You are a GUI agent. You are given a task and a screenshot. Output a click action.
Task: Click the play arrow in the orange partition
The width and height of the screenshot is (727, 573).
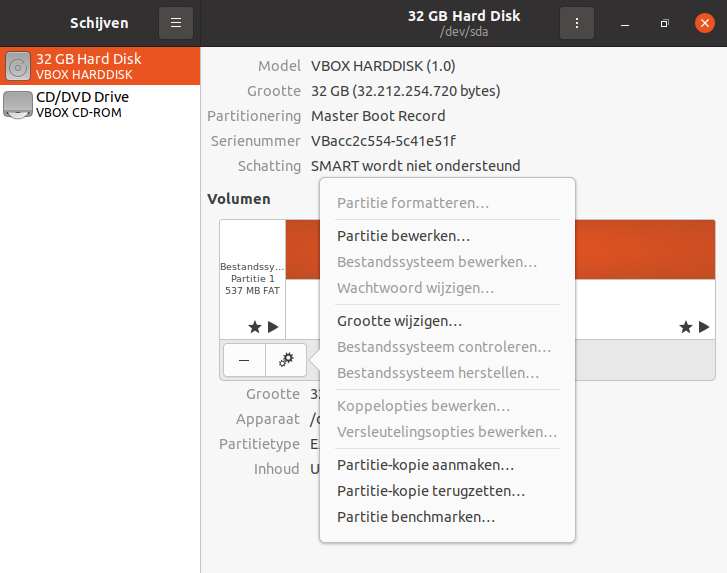[x=704, y=327]
